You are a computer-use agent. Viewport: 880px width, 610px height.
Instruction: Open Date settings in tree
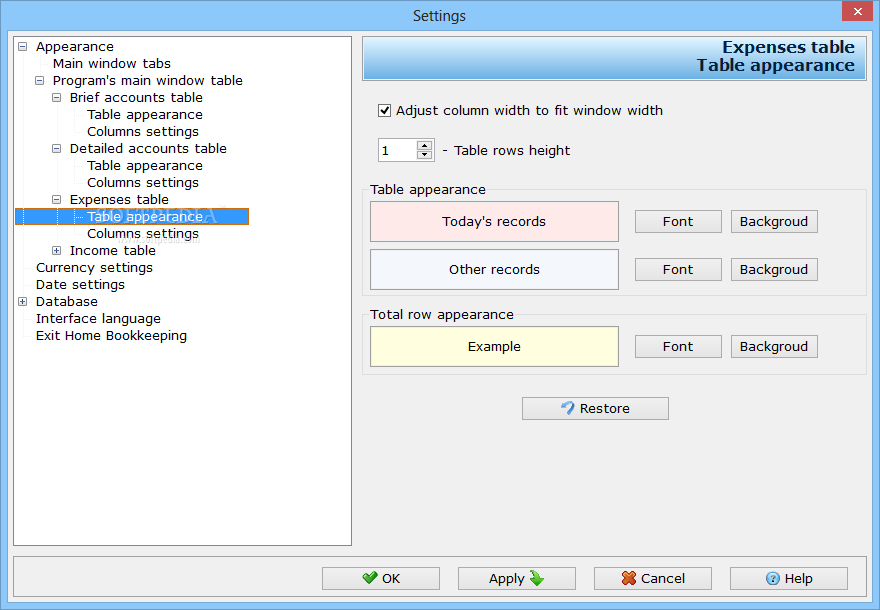(80, 285)
